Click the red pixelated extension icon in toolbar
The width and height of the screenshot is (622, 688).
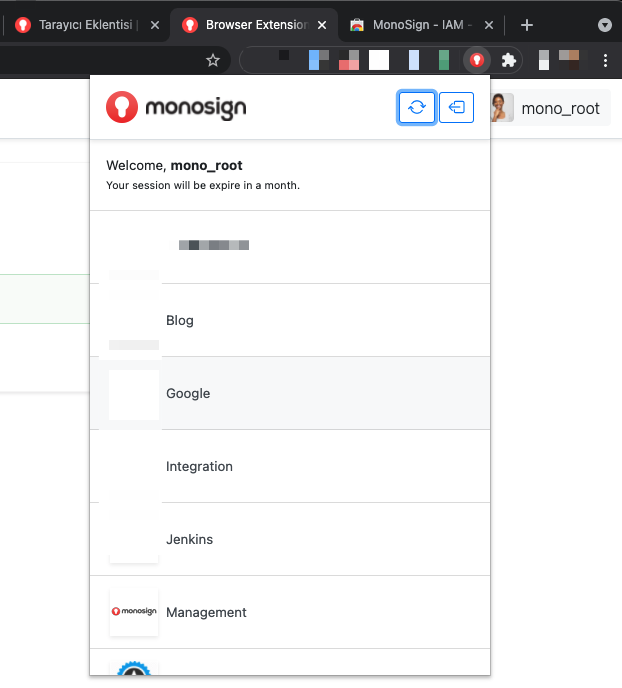pos(349,60)
